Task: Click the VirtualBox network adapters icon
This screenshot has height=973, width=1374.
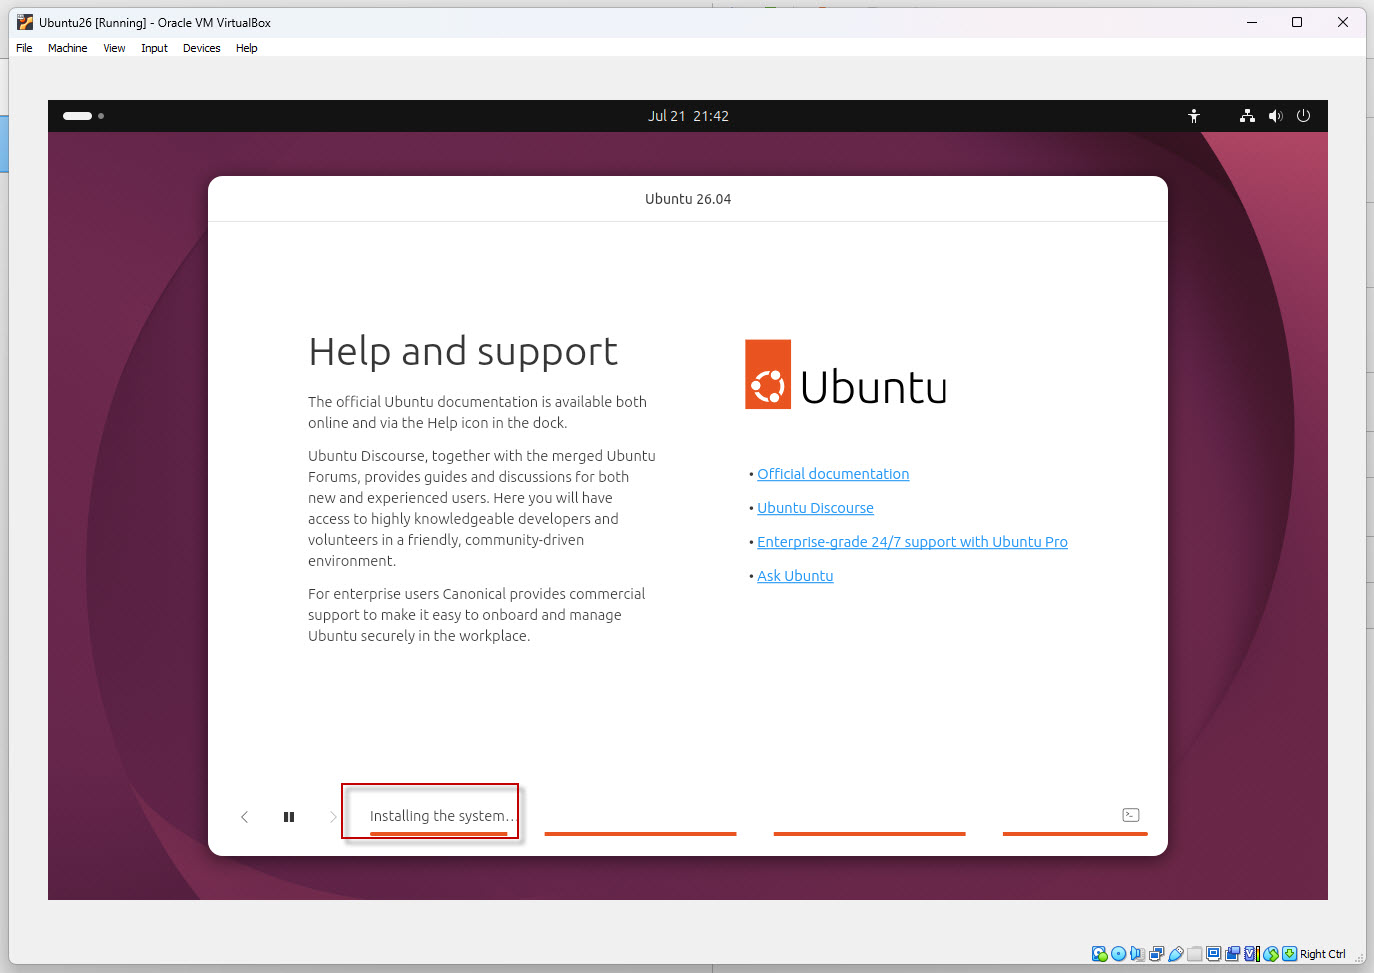Action: coord(1156,954)
